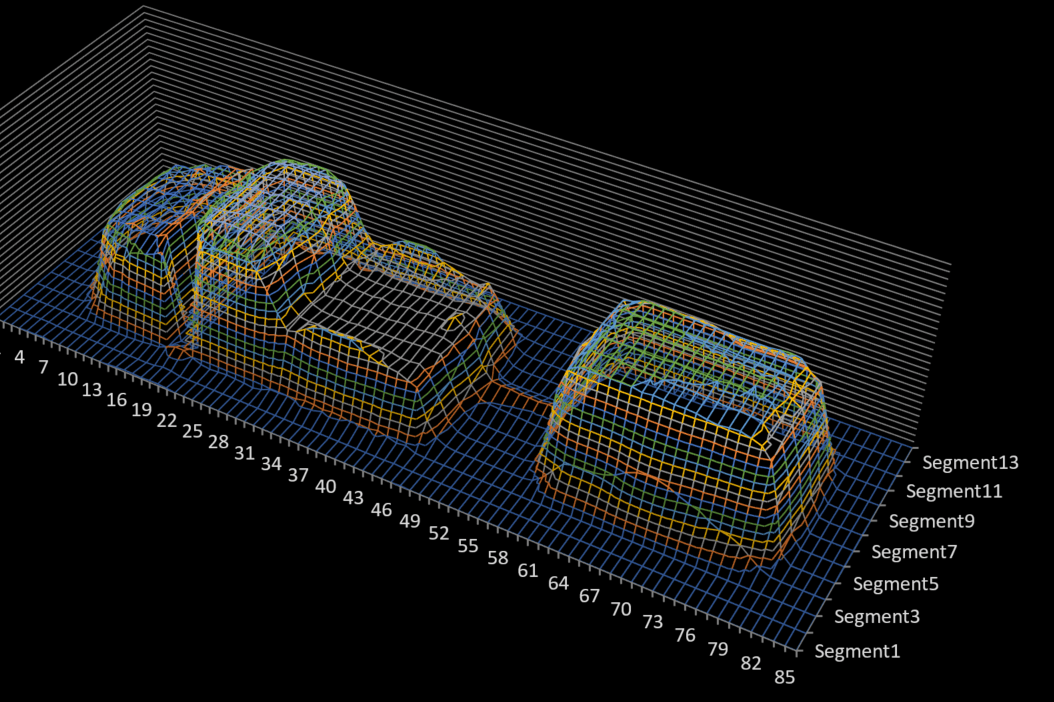
Task: Click the "Segment11" series label
Action: 954,491
